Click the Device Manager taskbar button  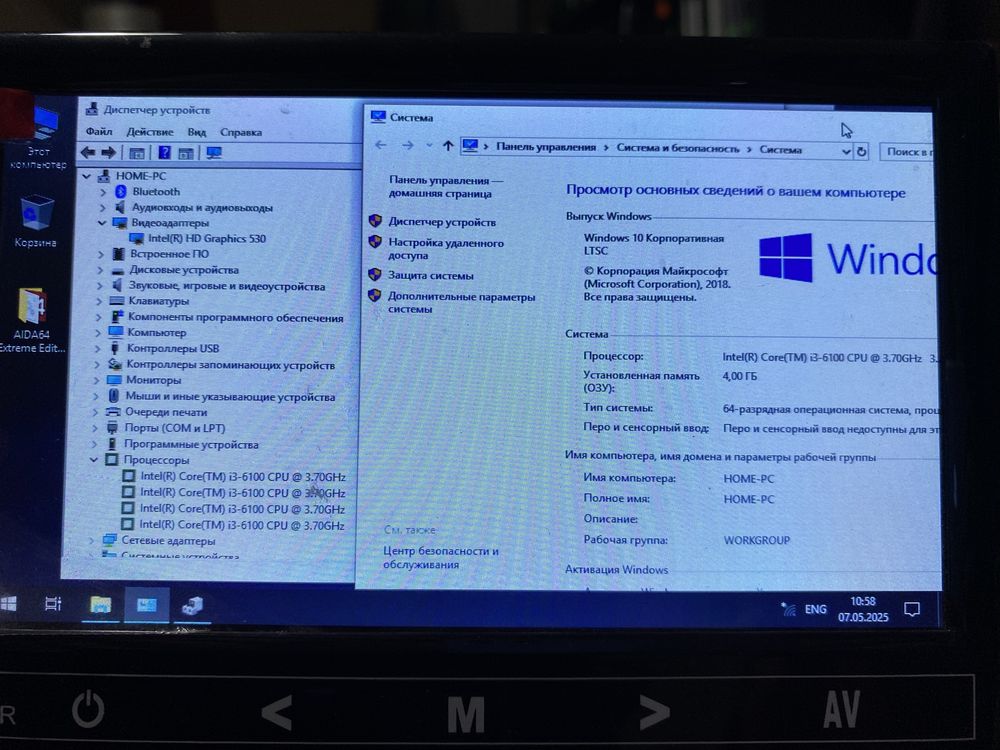pos(192,605)
